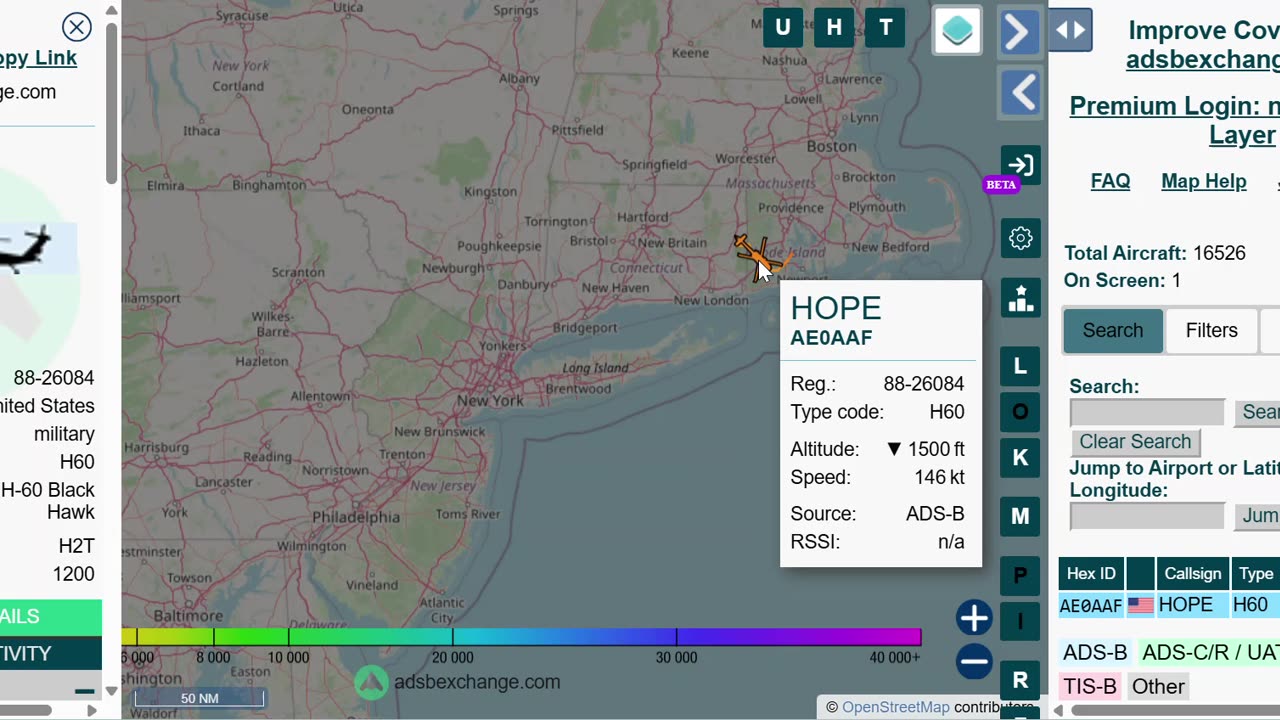1280x720 pixels.
Task: Click the Clear Search button
Action: [x=1135, y=441]
